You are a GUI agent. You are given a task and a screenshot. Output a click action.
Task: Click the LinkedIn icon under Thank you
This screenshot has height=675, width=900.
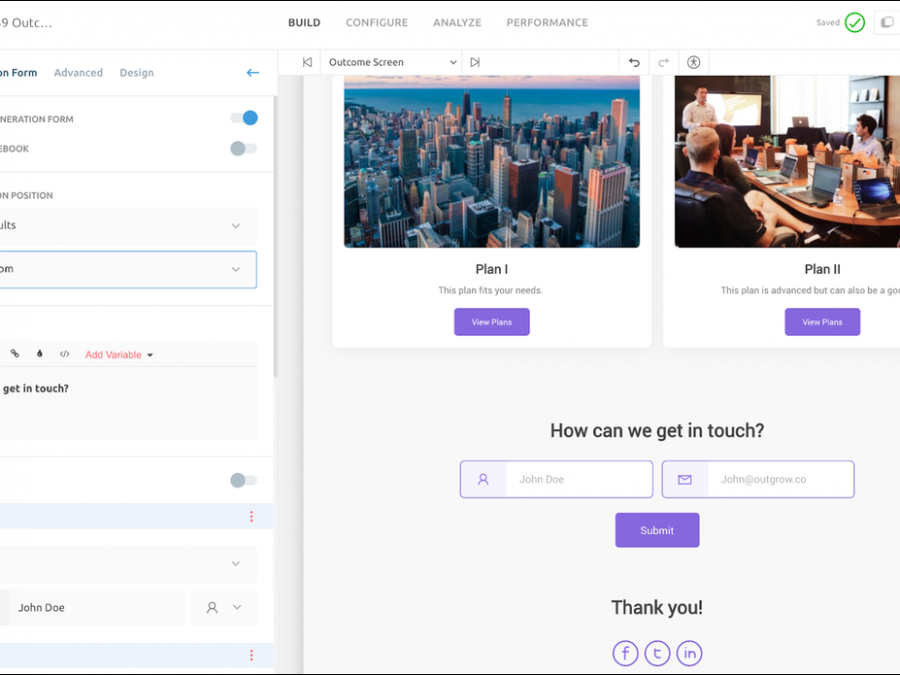tap(689, 653)
